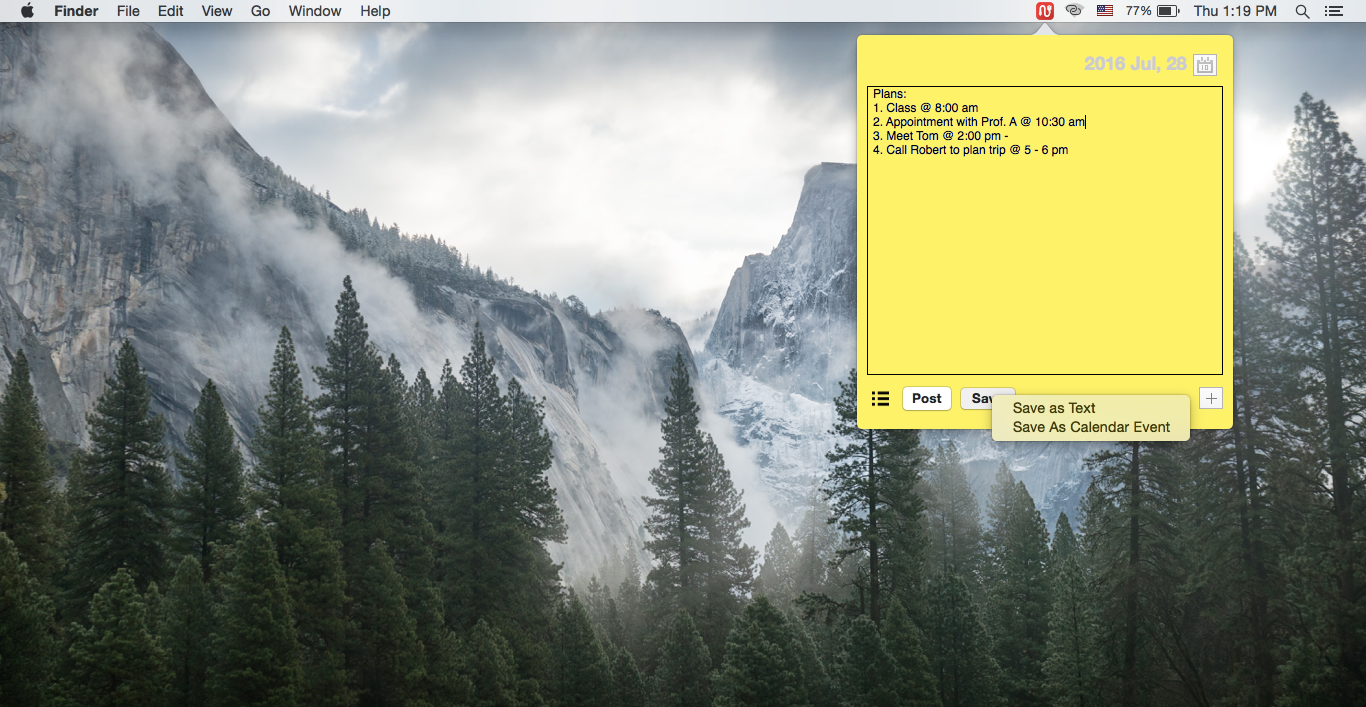Add a new note with plus icon
The width and height of the screenshot is (1366, 707).
coord(1211,399)
